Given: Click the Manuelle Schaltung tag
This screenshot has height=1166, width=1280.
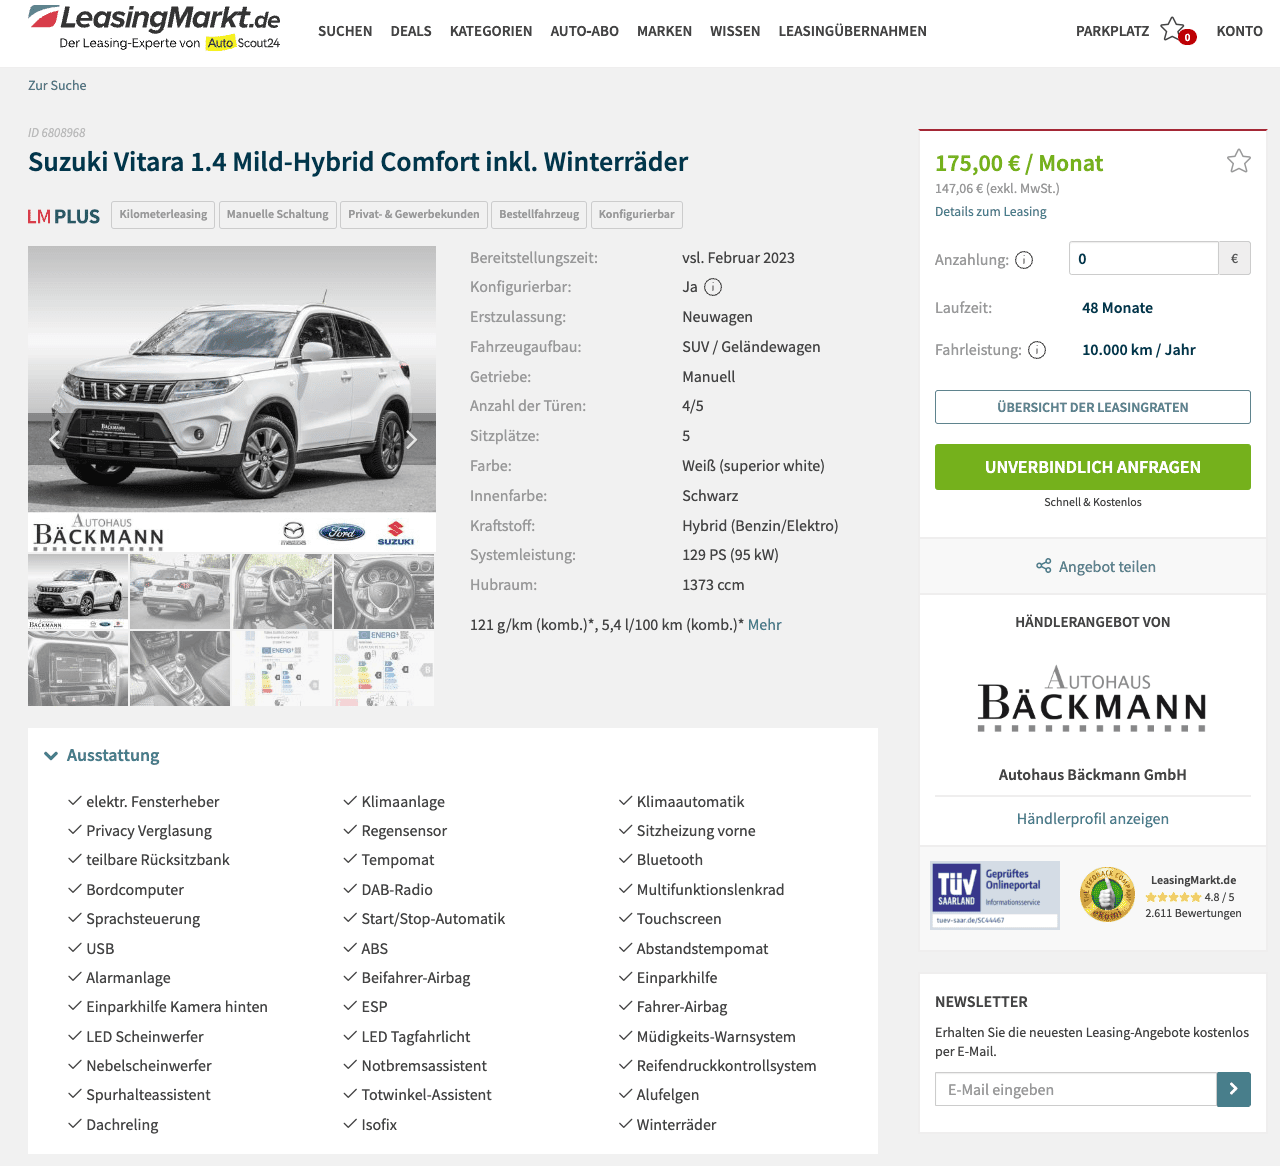Looking at the screenshot, I should [278, 214].
